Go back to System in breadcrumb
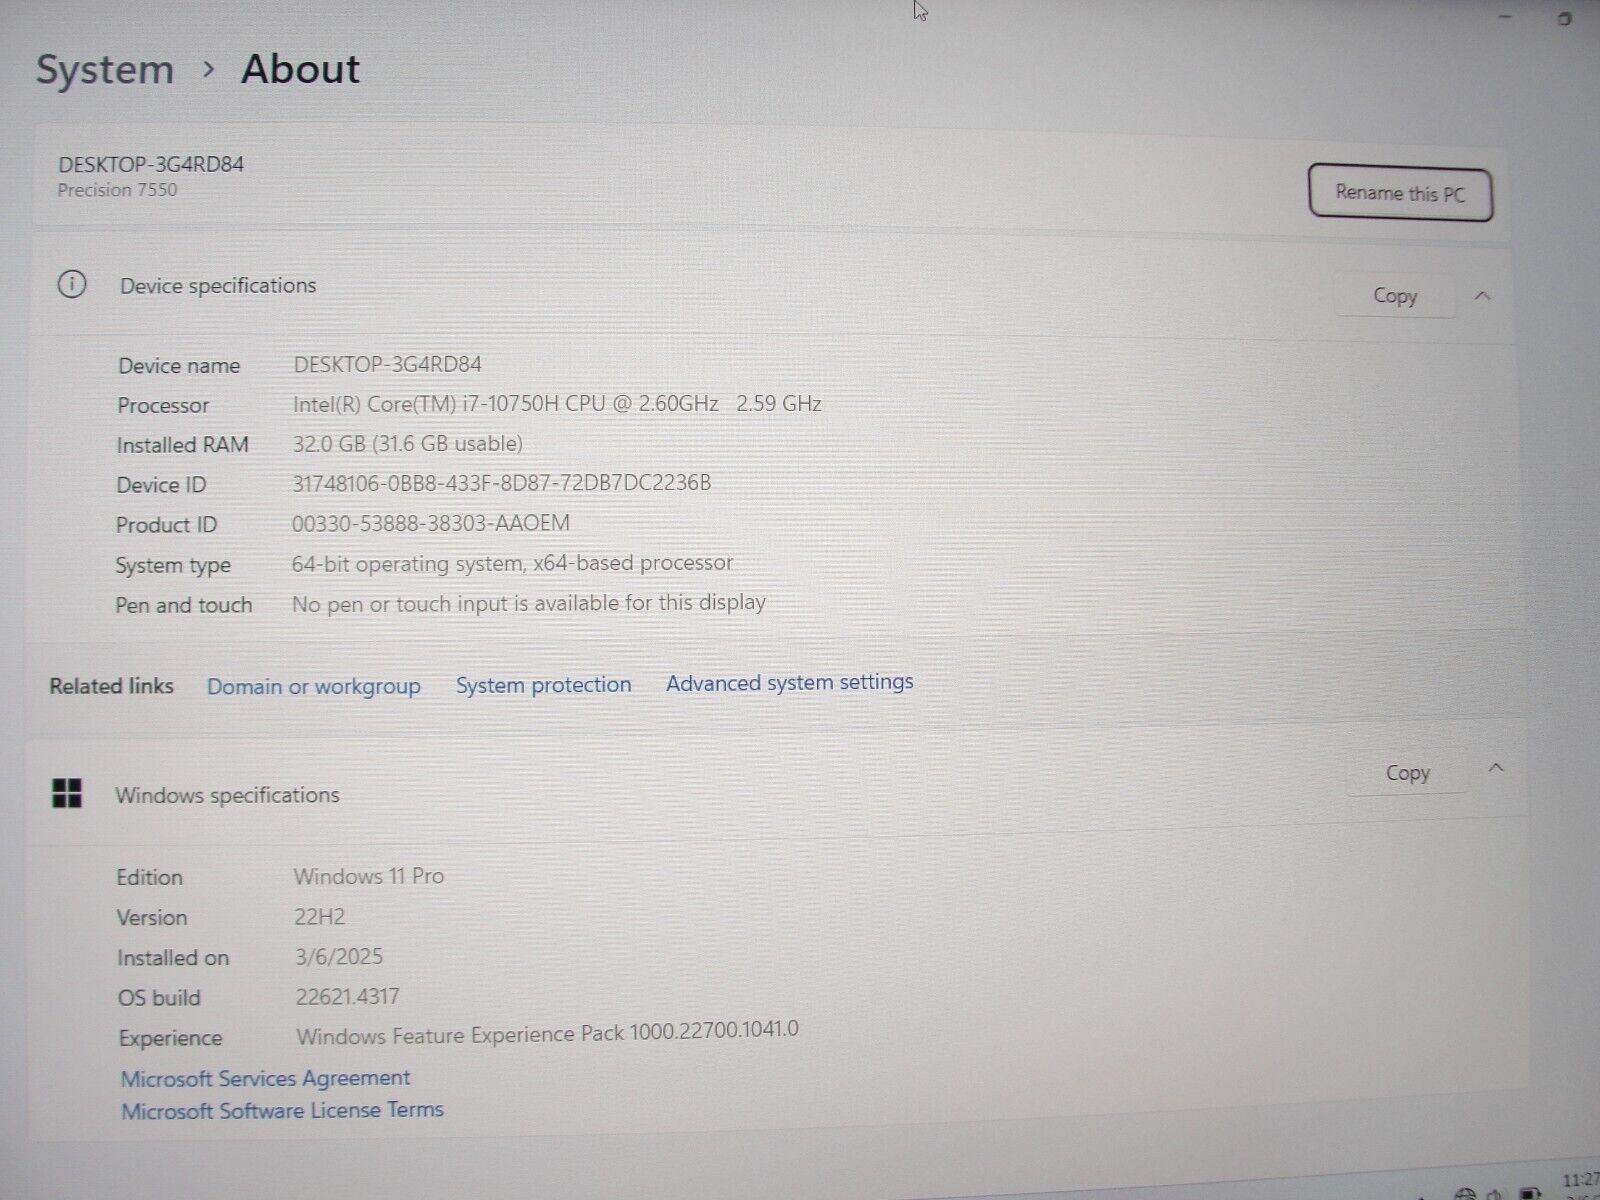1600x1200 pixels. click(x=105, y=70)
